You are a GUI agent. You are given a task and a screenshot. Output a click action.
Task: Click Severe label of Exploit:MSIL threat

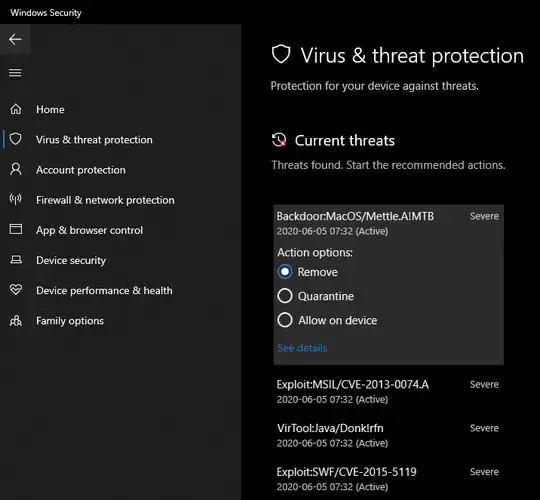[x=484, y=384]
